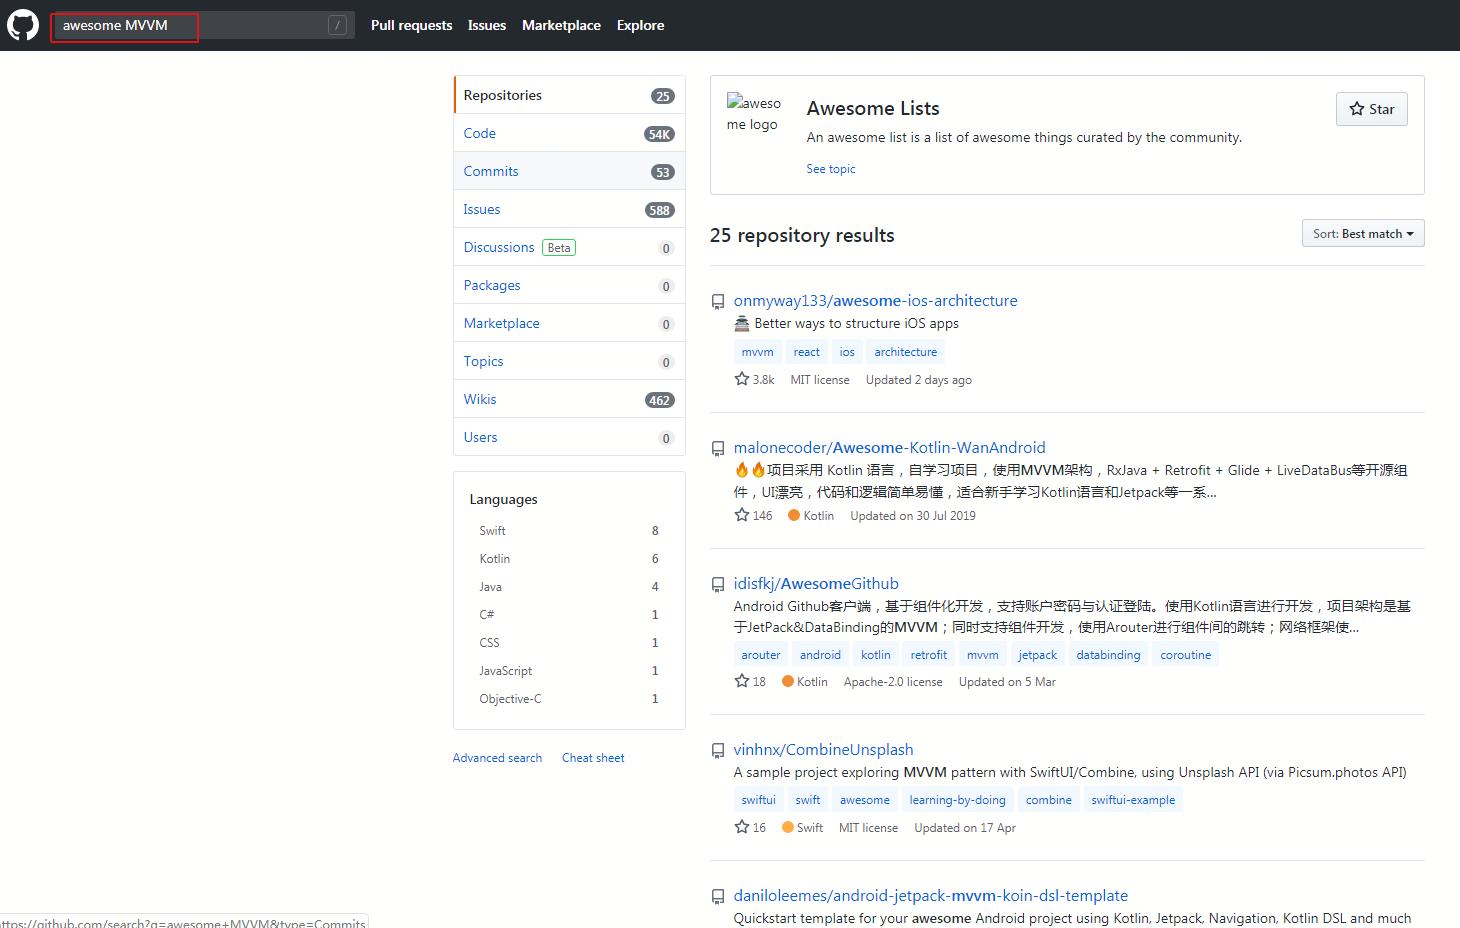Open idisfkj/AwesomeGithub repository
The width and height of the screenshot is (1460, 928).
816,583
